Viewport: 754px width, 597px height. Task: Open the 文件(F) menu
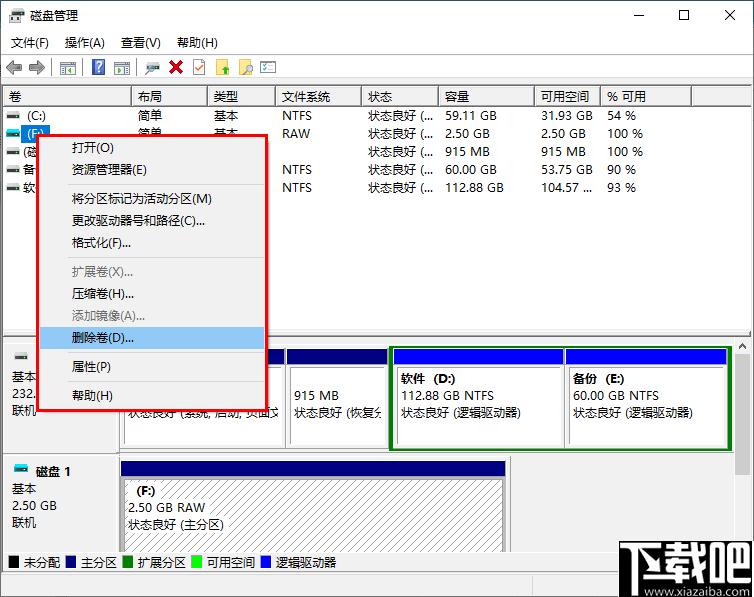(x=30, y=43)
